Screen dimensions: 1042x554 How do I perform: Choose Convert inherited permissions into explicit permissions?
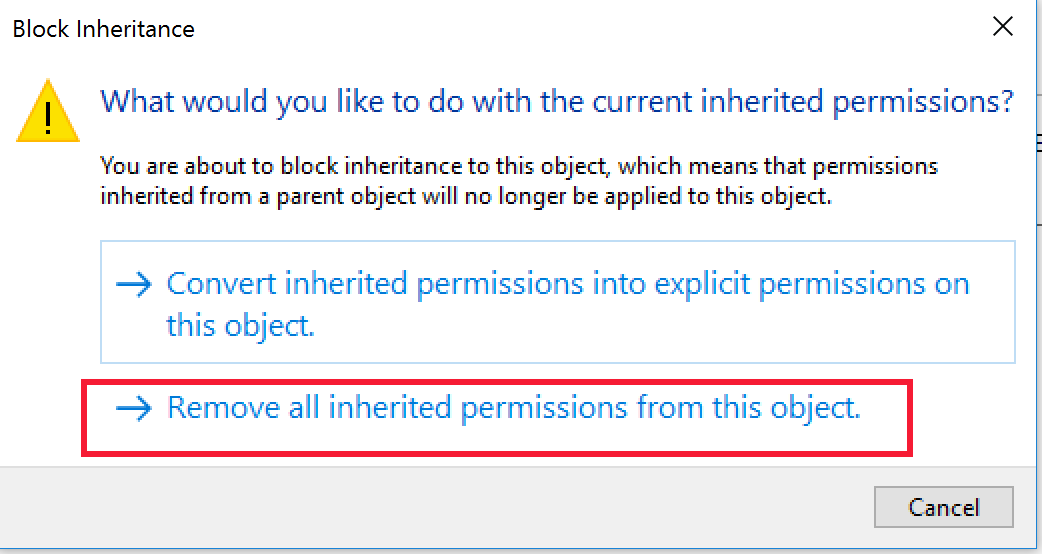click(567, 285)
